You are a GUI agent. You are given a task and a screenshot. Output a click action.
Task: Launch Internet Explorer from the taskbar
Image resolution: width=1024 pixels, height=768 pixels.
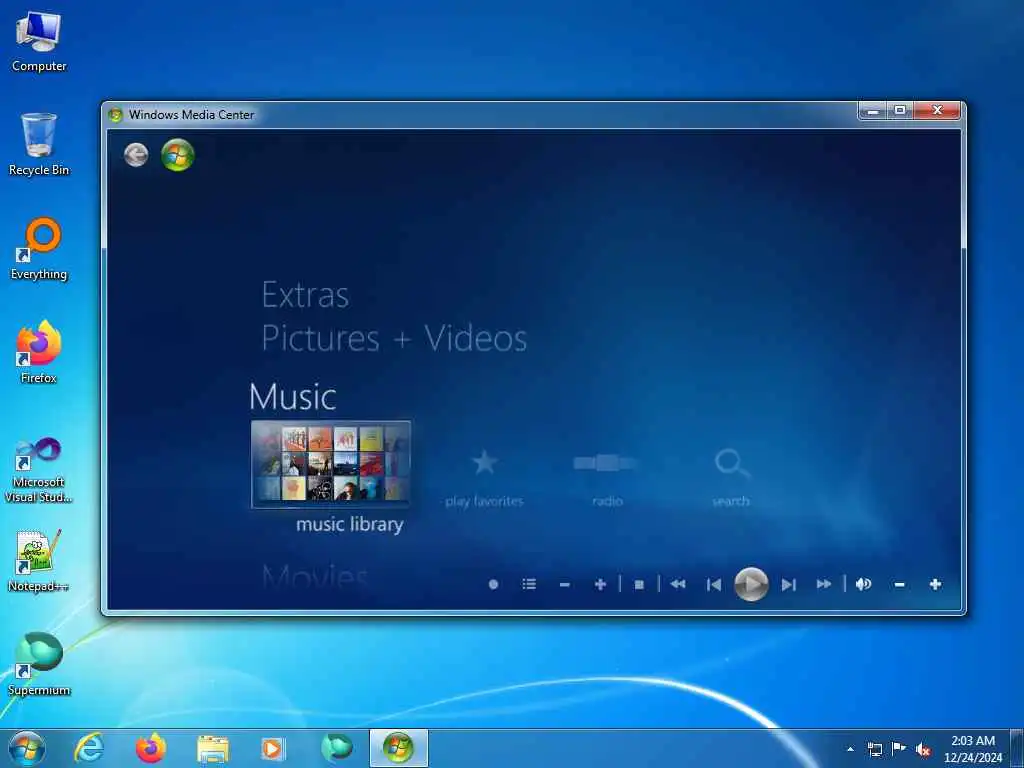click(x=89, y=748)
